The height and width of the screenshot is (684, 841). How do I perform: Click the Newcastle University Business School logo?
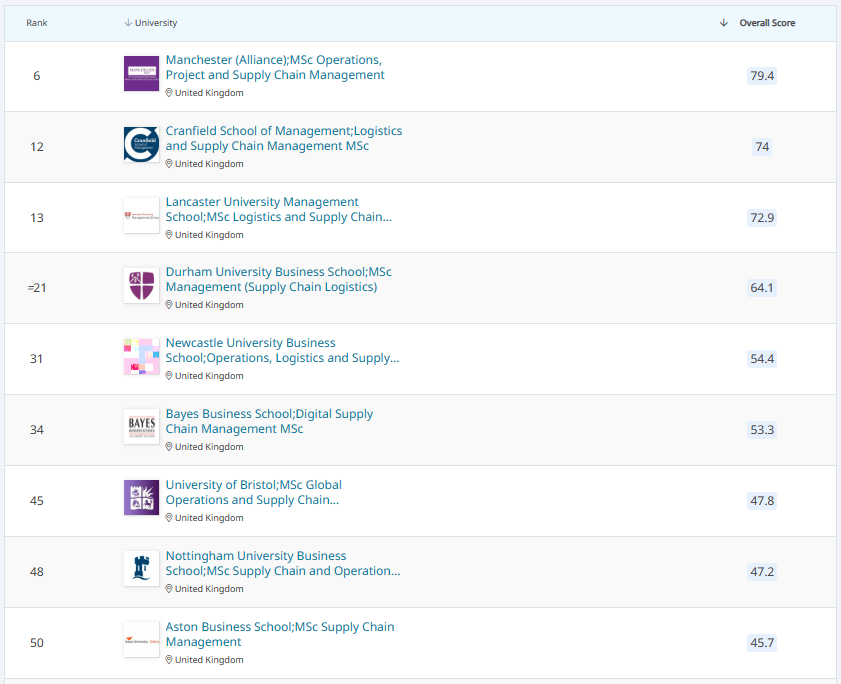(x=141, y=356)
